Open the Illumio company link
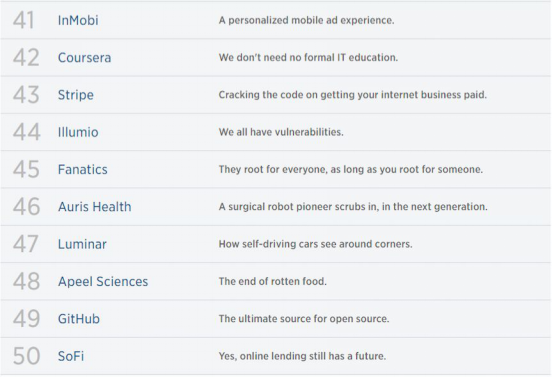This screenshot has height=377, width=552. [x=78, y=132]
